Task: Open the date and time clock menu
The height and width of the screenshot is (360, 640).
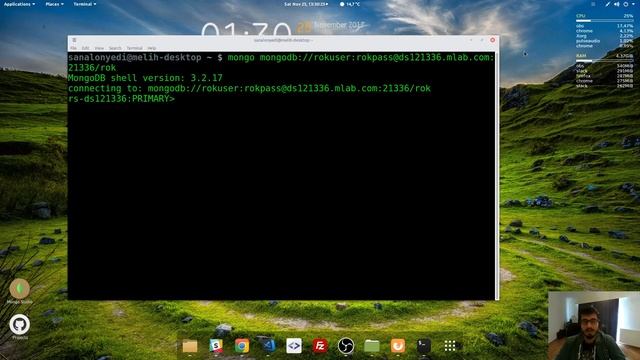Action: tap(306, 4)
